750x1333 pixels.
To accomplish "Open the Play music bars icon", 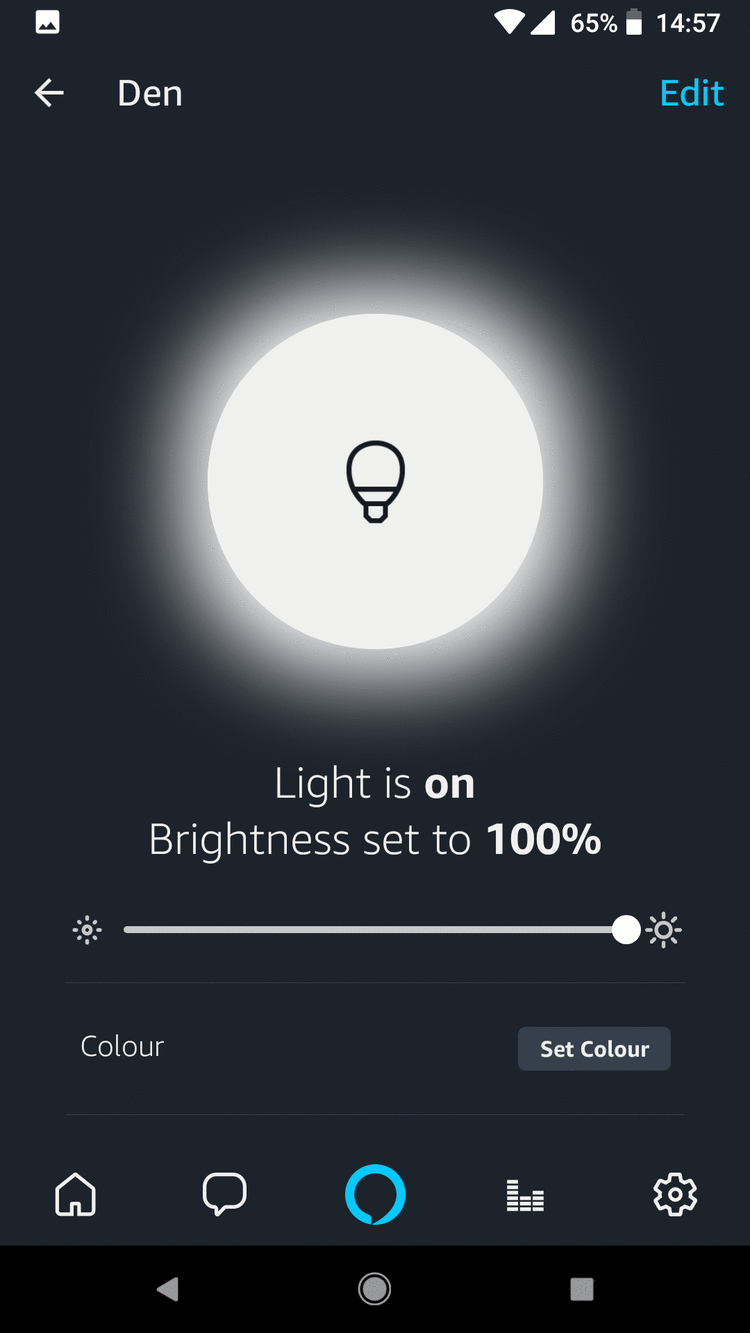I will (525, 1195).
